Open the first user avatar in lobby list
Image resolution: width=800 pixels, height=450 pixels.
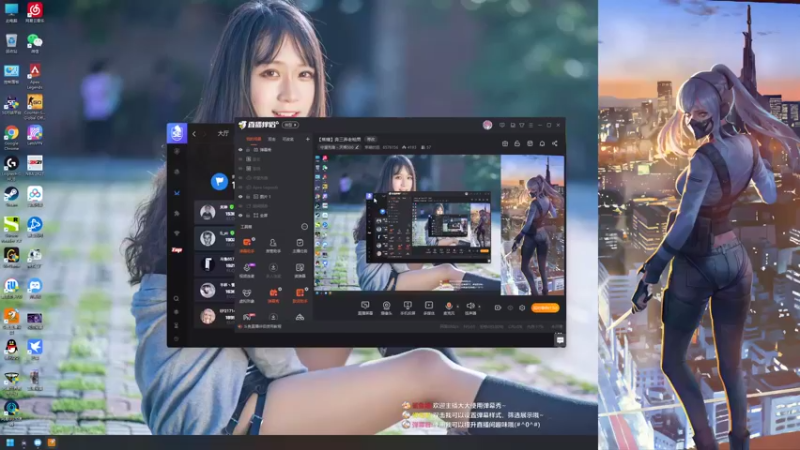207,212
